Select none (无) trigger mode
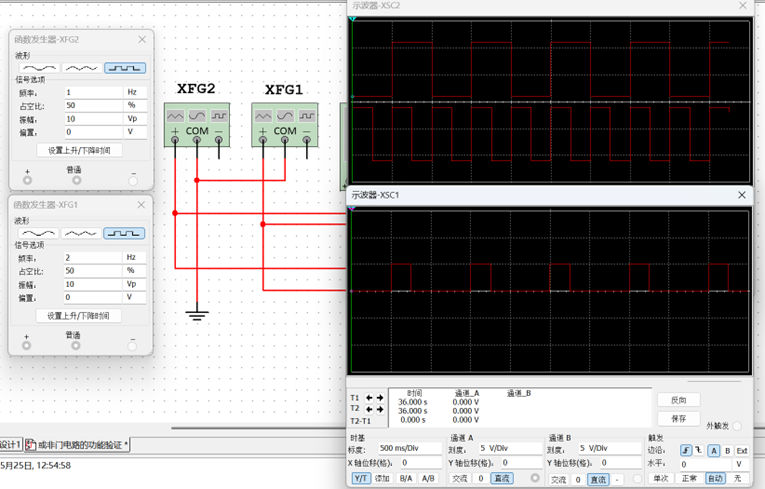The height and width of the screenshot is (489, 765). [738, 478]
